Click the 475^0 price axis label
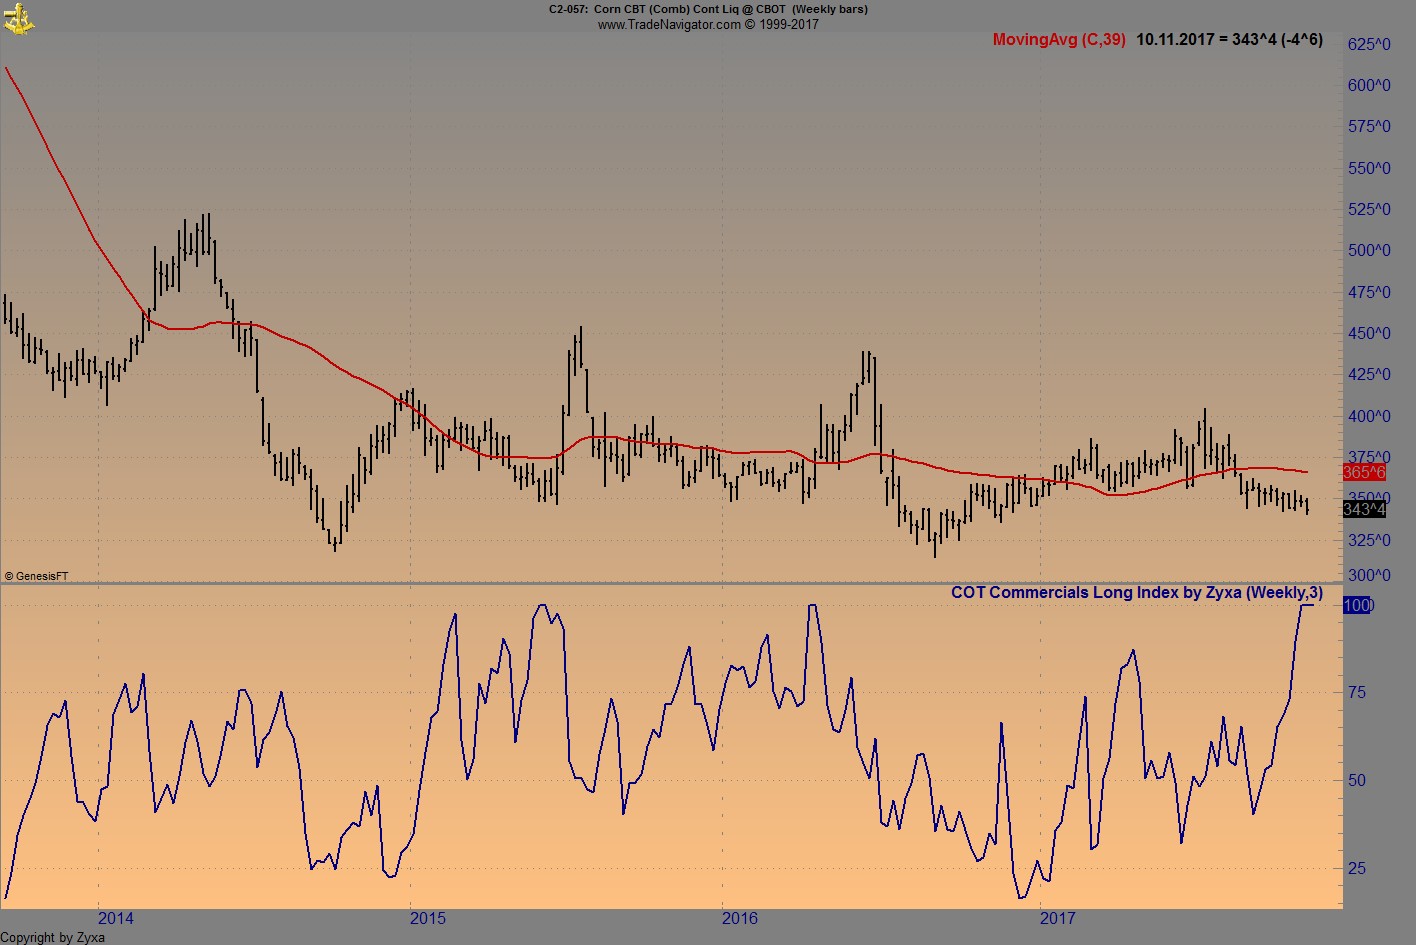This screenshot has height=945, width=1416. (x=1369, y=292)
